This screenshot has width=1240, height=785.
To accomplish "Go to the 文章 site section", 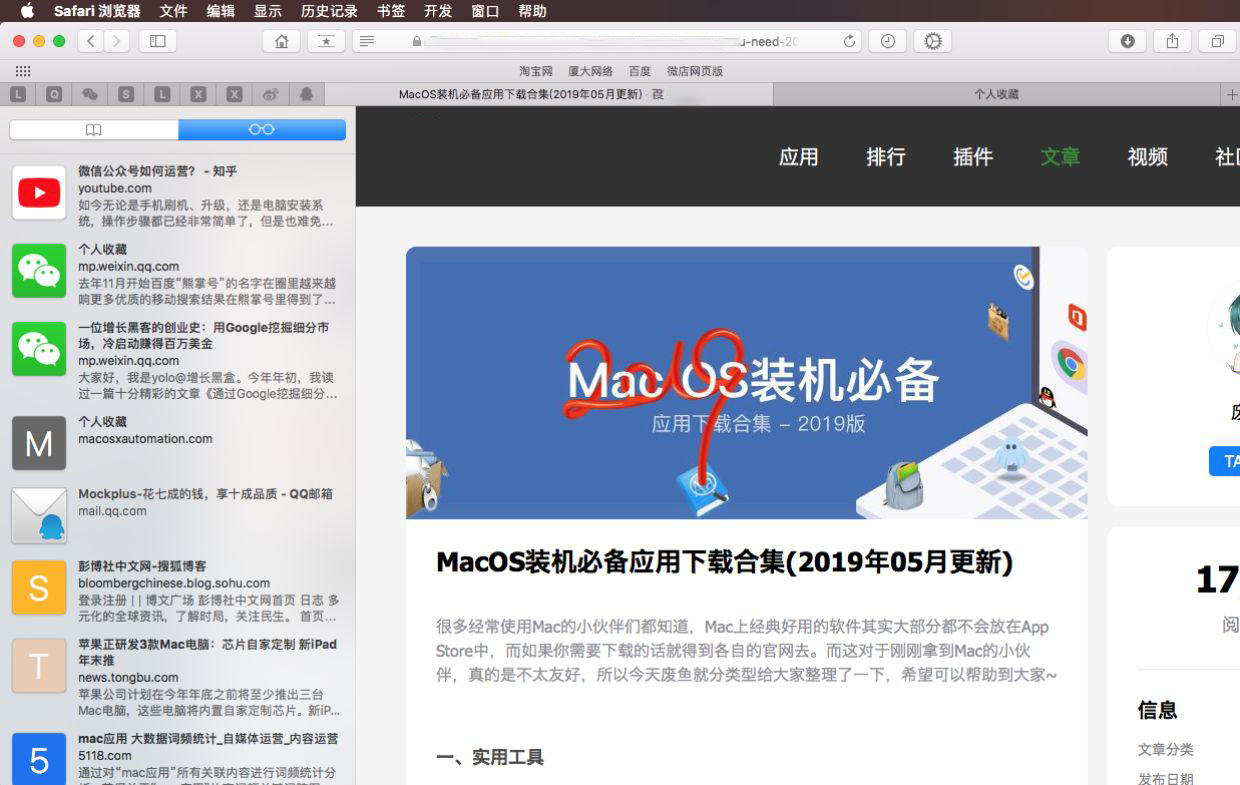I will pos(1060,157).
